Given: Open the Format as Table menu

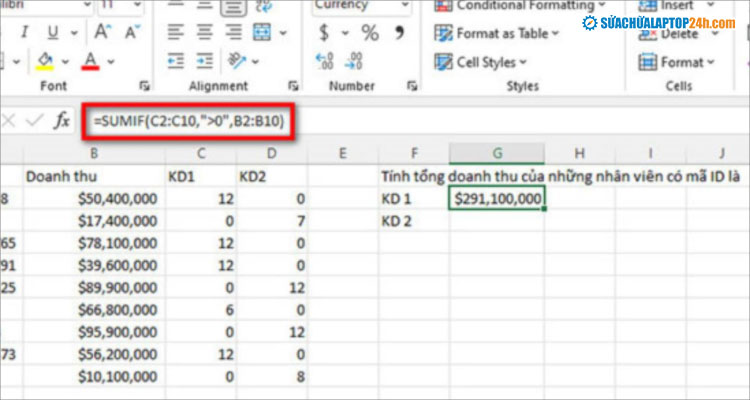Looking at the screenshot, I should pyautogui.click(x=496, y=33).
